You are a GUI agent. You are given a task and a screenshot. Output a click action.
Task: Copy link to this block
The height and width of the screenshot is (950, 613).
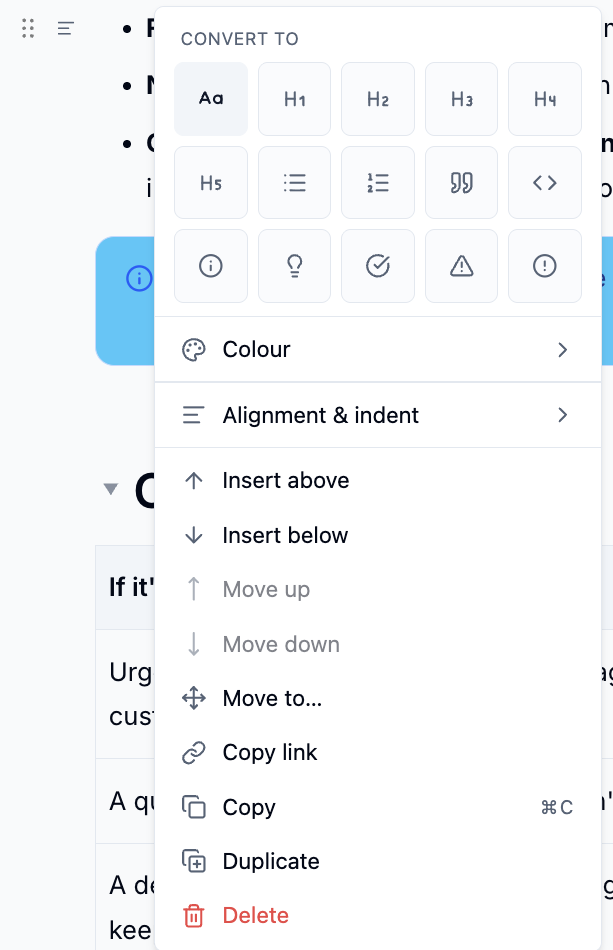tap(378, 752)
